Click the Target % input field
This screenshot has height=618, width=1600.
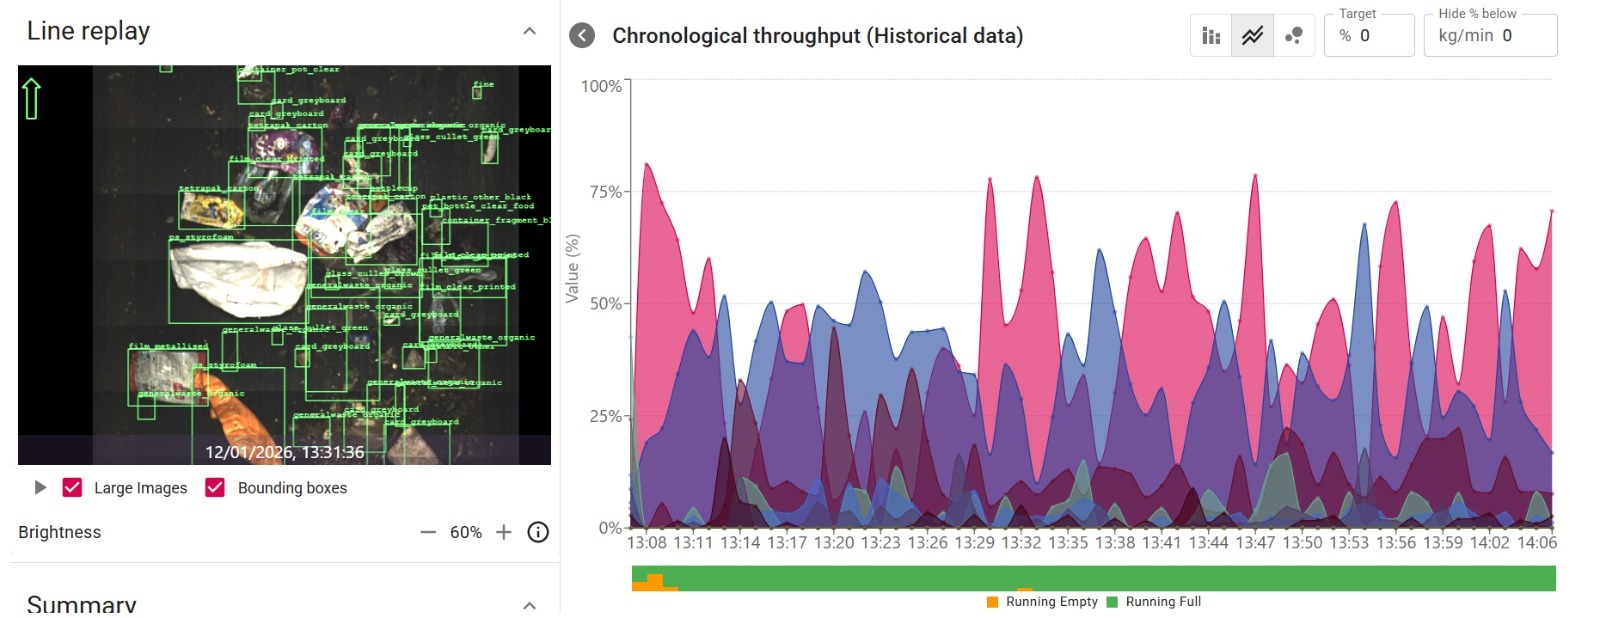pos(1380,36)
